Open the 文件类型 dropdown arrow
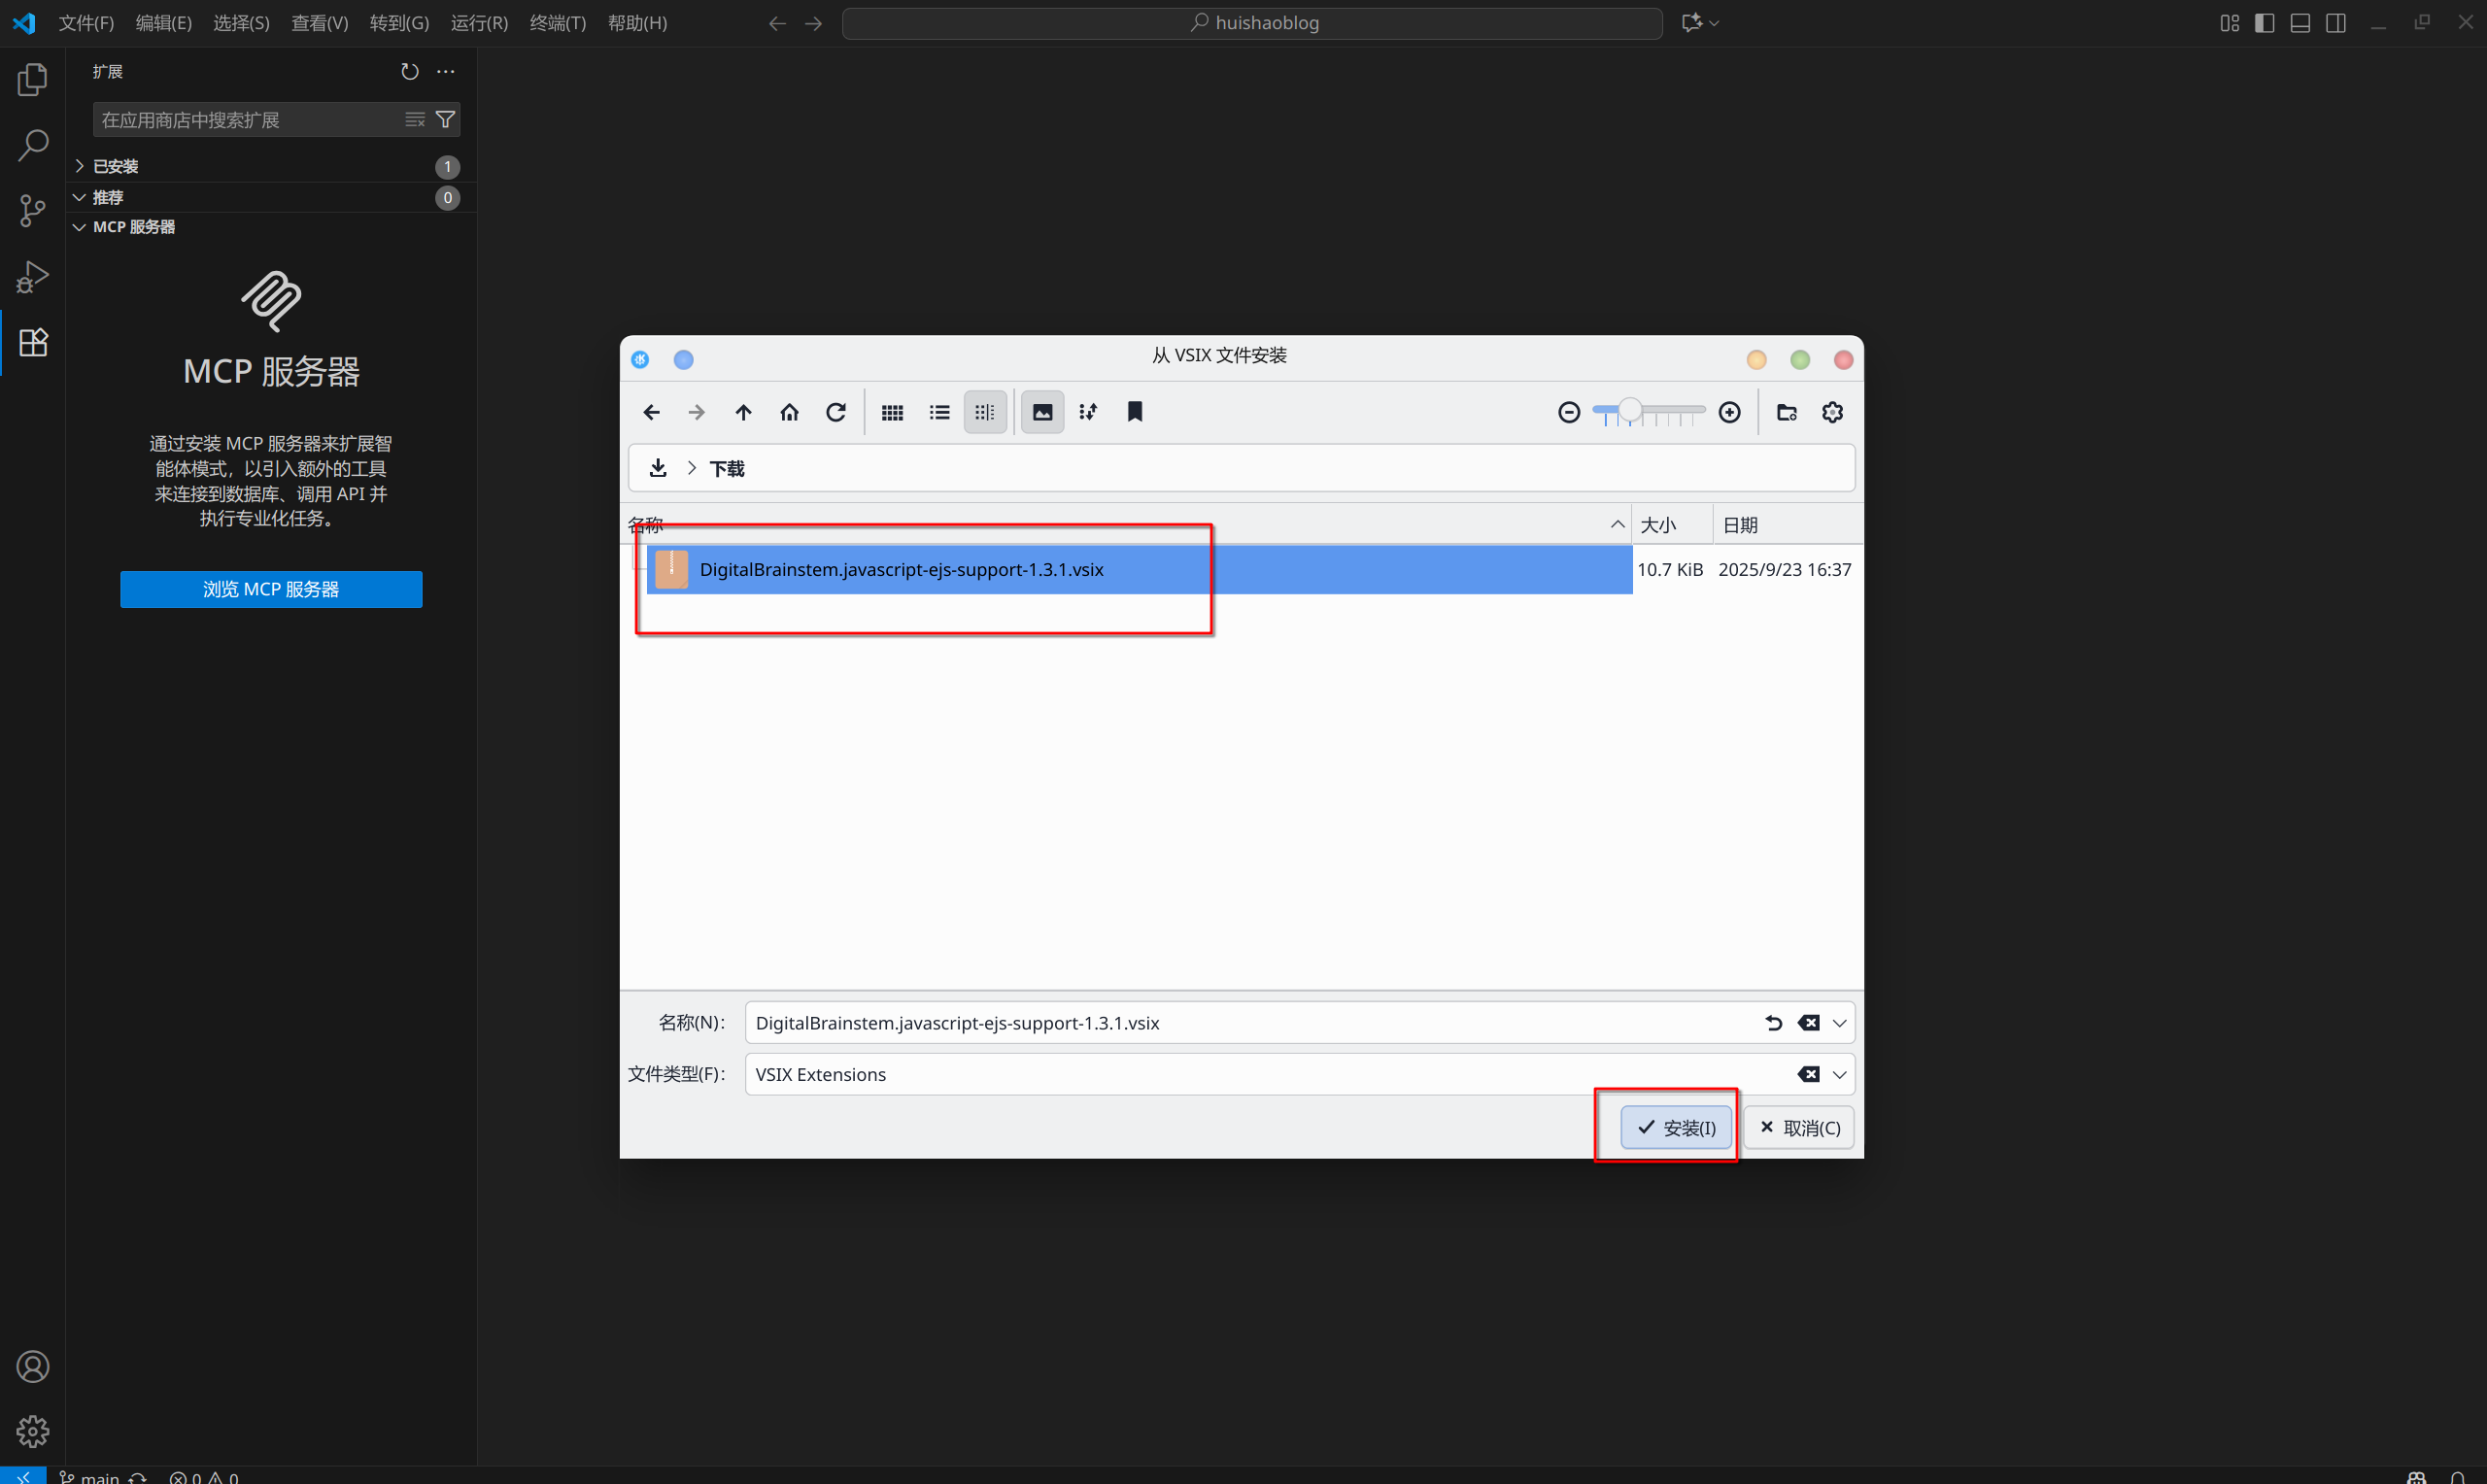The width and height of the screenshot is (2487, 1484). (x=1839, y=1074)
